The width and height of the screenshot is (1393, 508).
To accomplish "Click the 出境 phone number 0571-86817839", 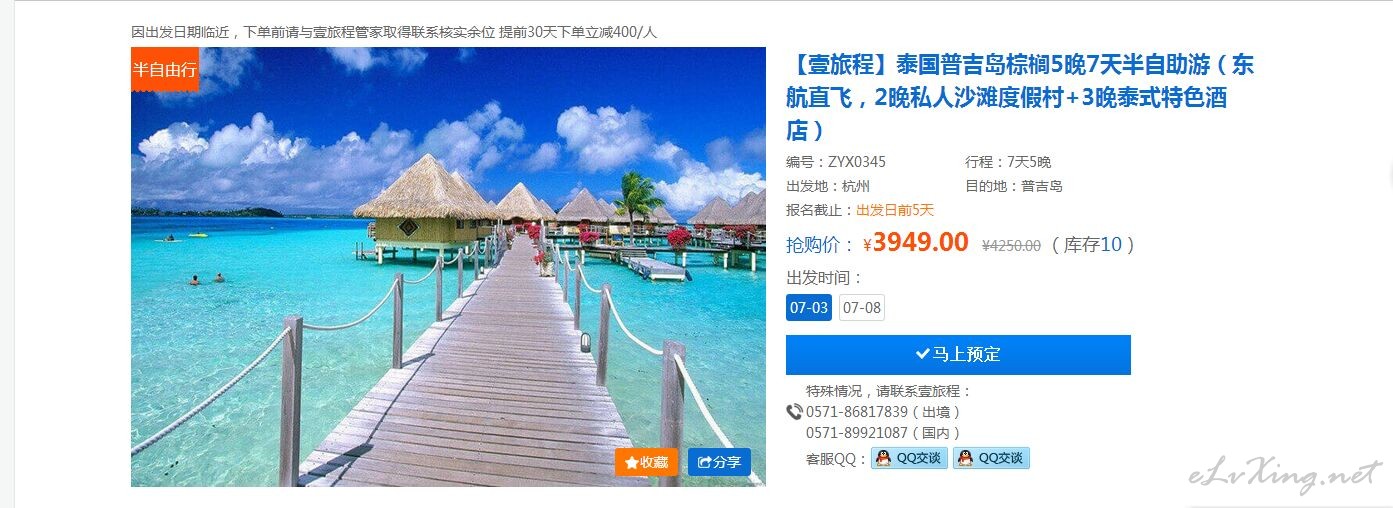I will point(857,412).
